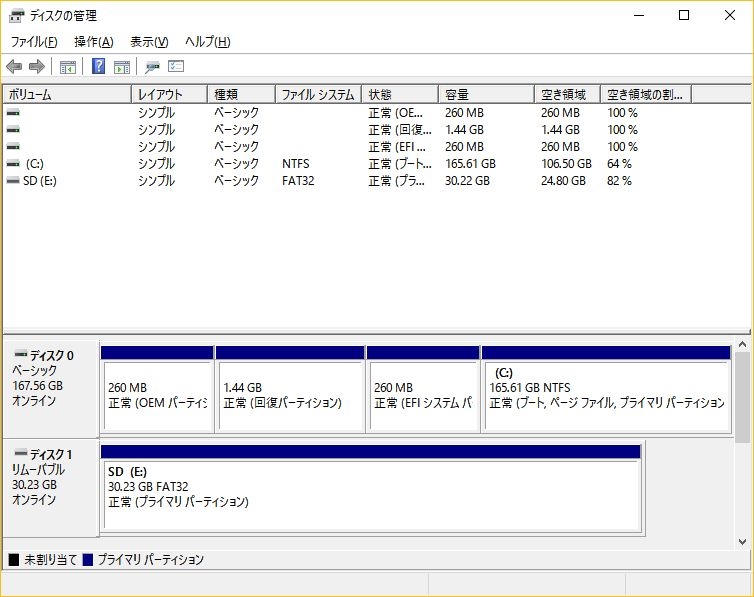
Task: Select the SD (E:) 30.23 GB FAT32 partition block
Action: click(371, 488)
